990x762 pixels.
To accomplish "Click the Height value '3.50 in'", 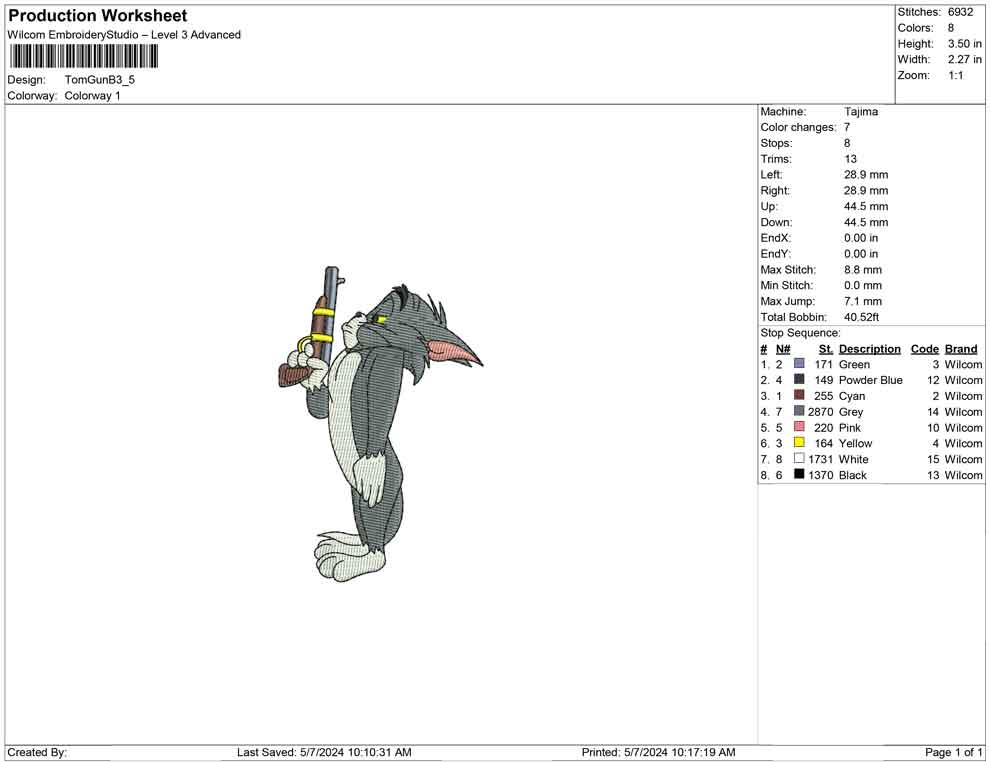I will [x=965, y=44].
